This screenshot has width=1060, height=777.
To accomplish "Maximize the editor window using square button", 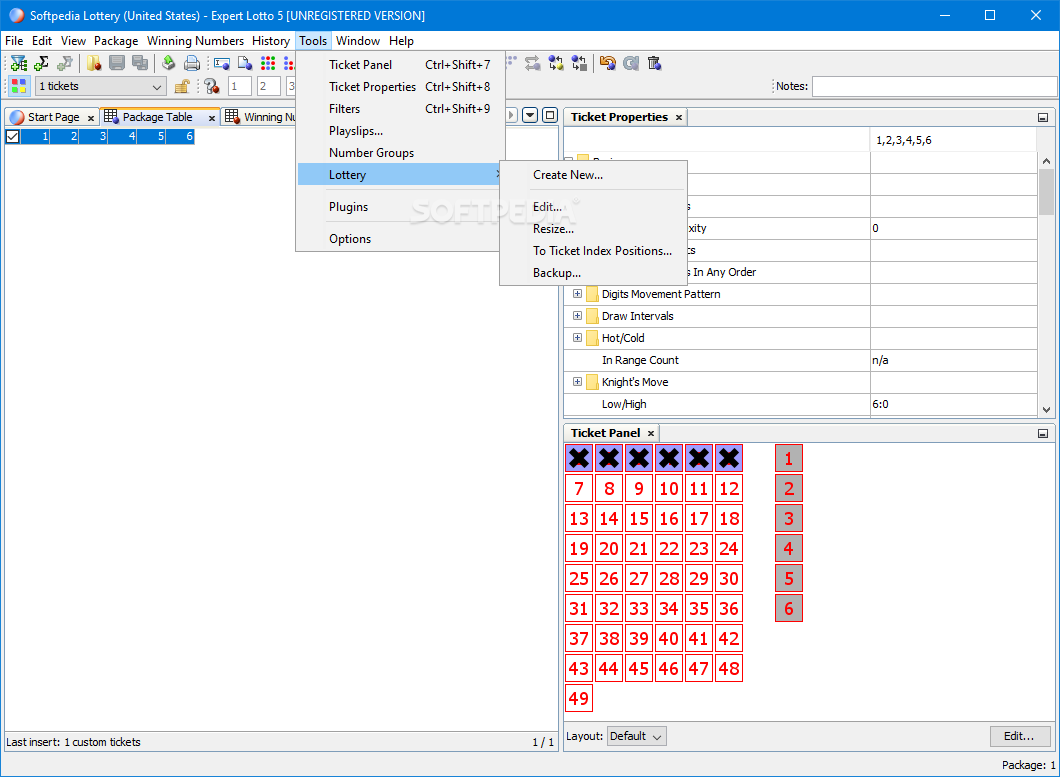I will (550, 115).
